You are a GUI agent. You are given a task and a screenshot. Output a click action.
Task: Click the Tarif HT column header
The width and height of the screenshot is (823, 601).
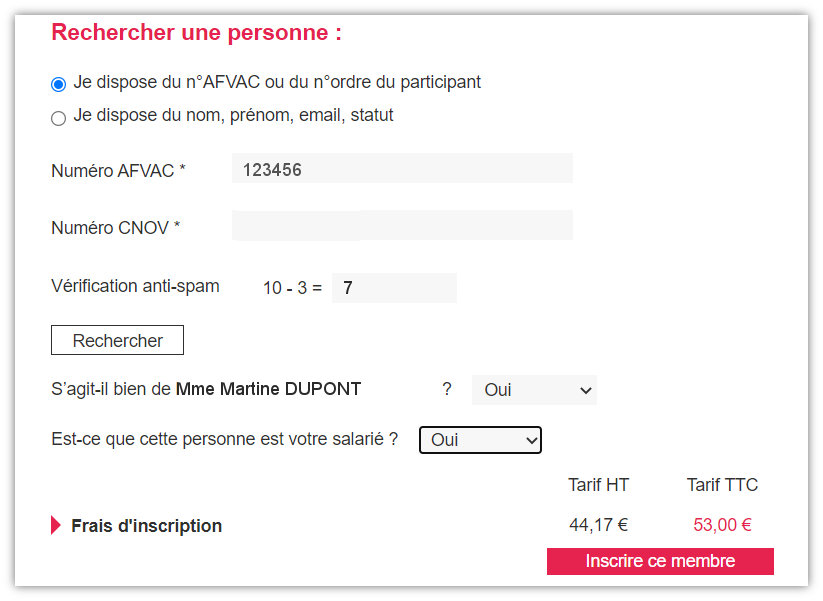(598, 484)
